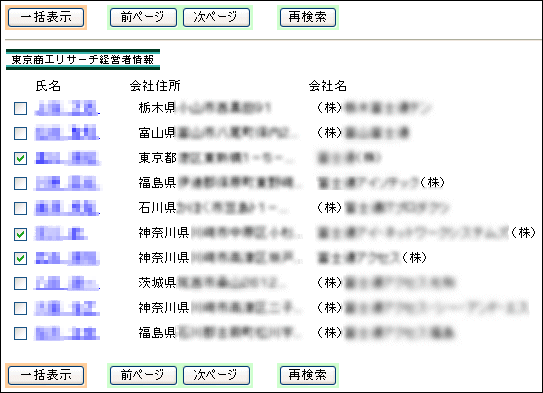This screenshot has width=543, height=393.
Task: Click the 茨城県 address text
Action: 212,283
